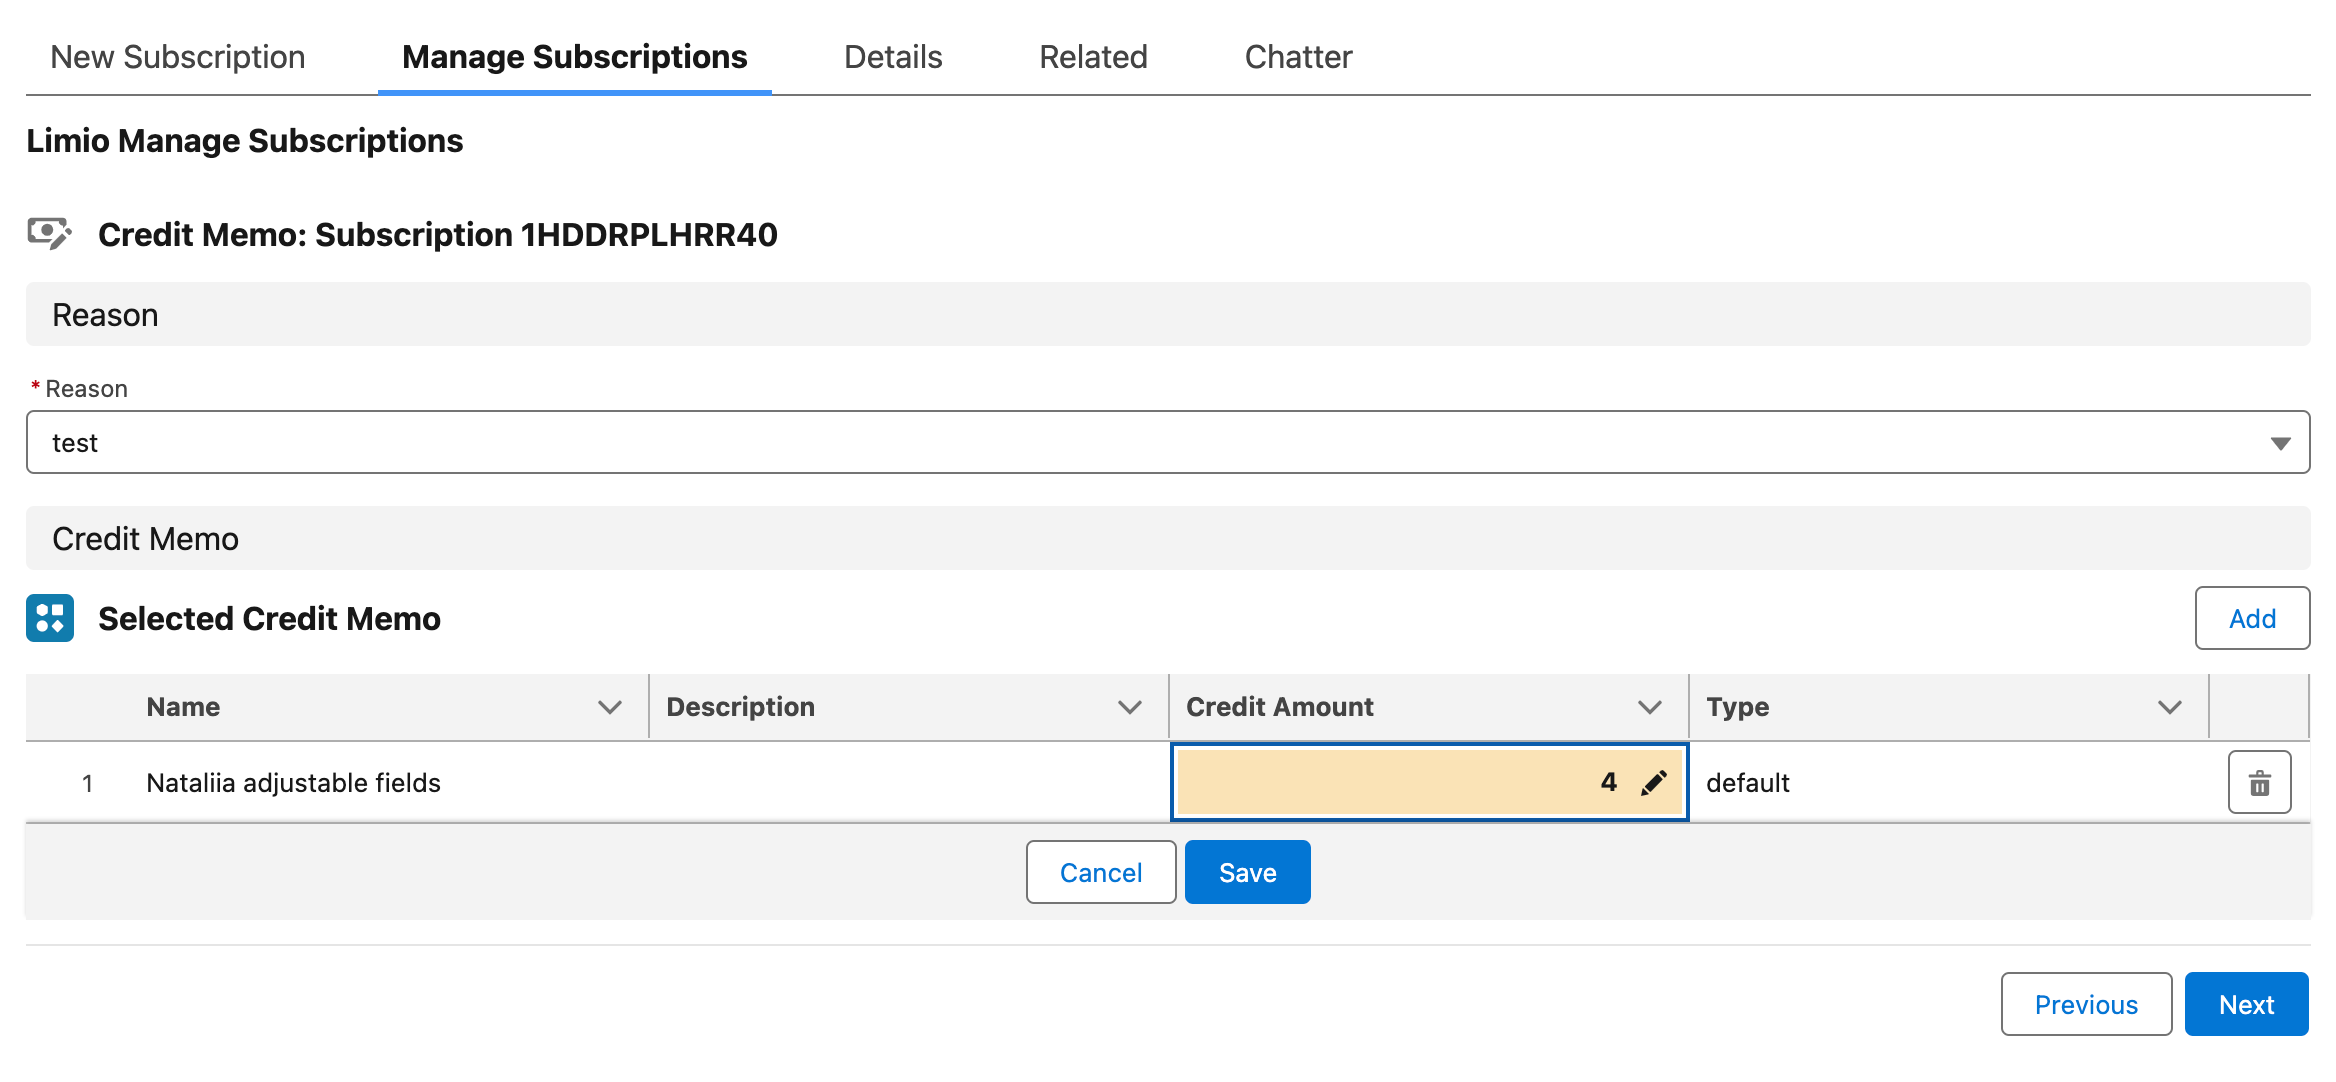Click the pencil edit icon in Credit Amount
Viewport: 2336px width, 1082px height.
(x=1654, y=782)
